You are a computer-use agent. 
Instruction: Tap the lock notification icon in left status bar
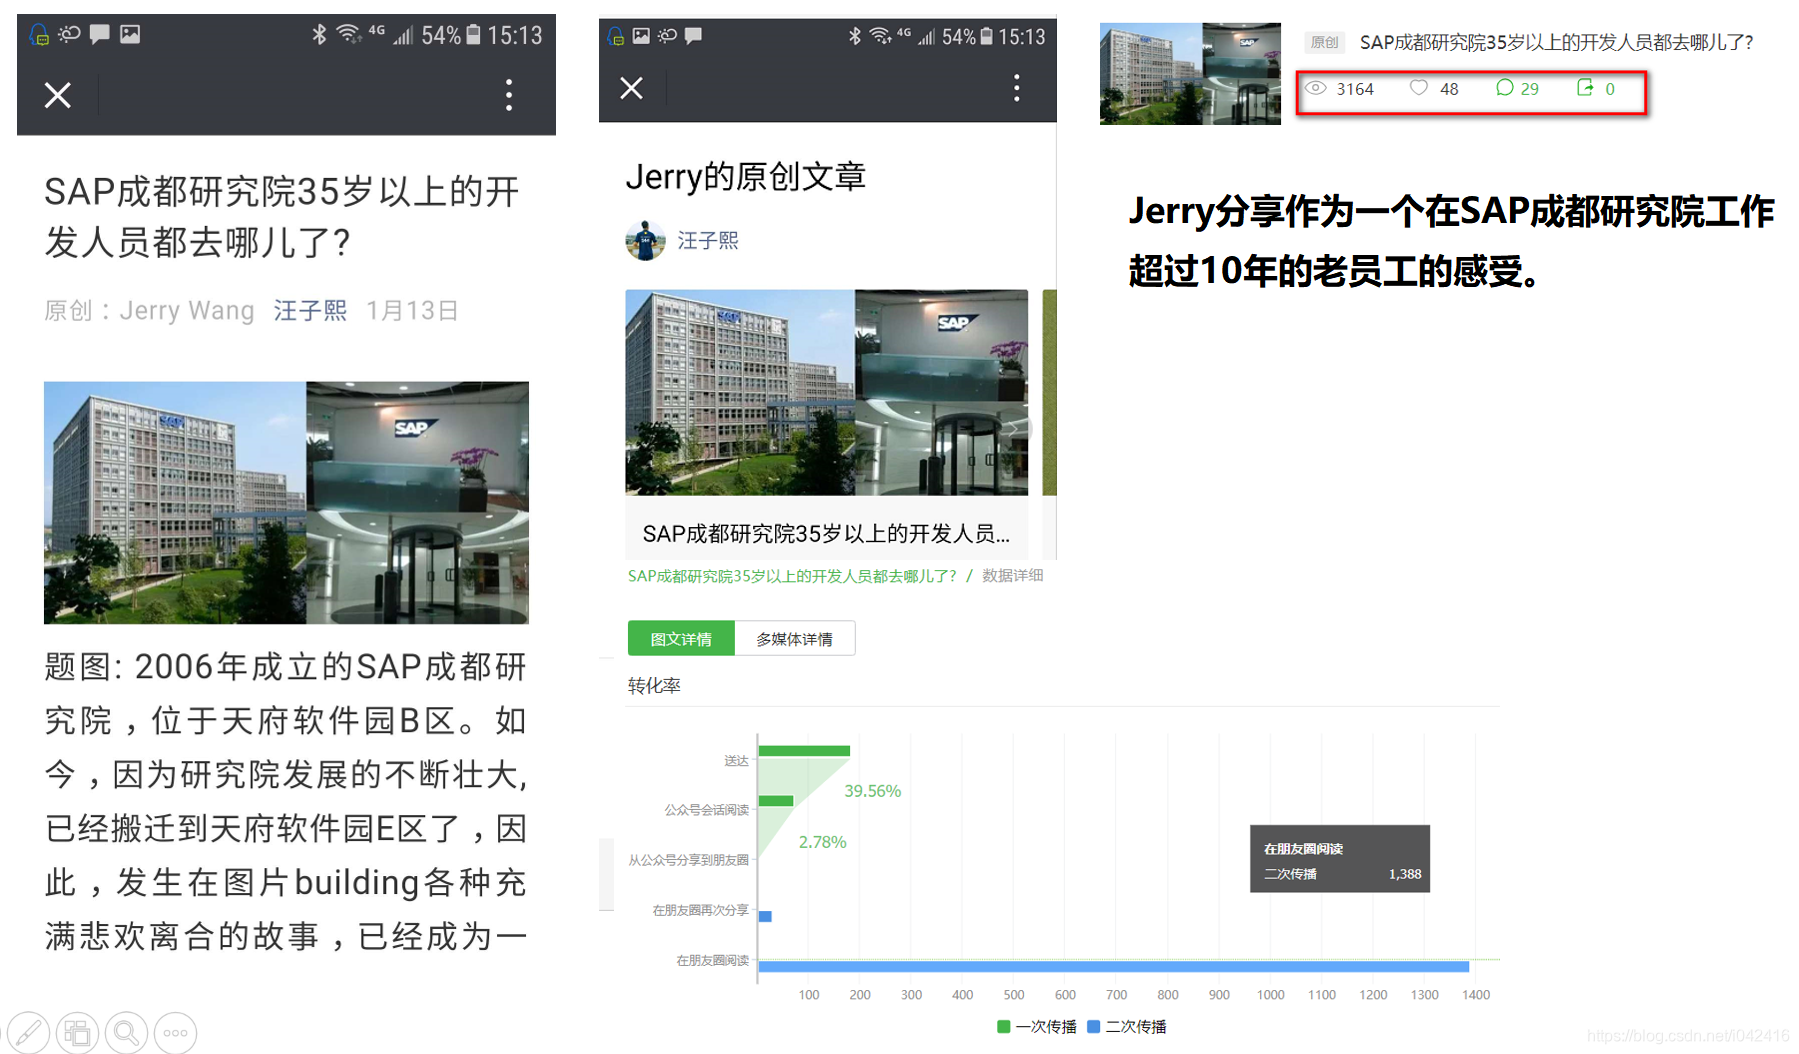[39, 35]
